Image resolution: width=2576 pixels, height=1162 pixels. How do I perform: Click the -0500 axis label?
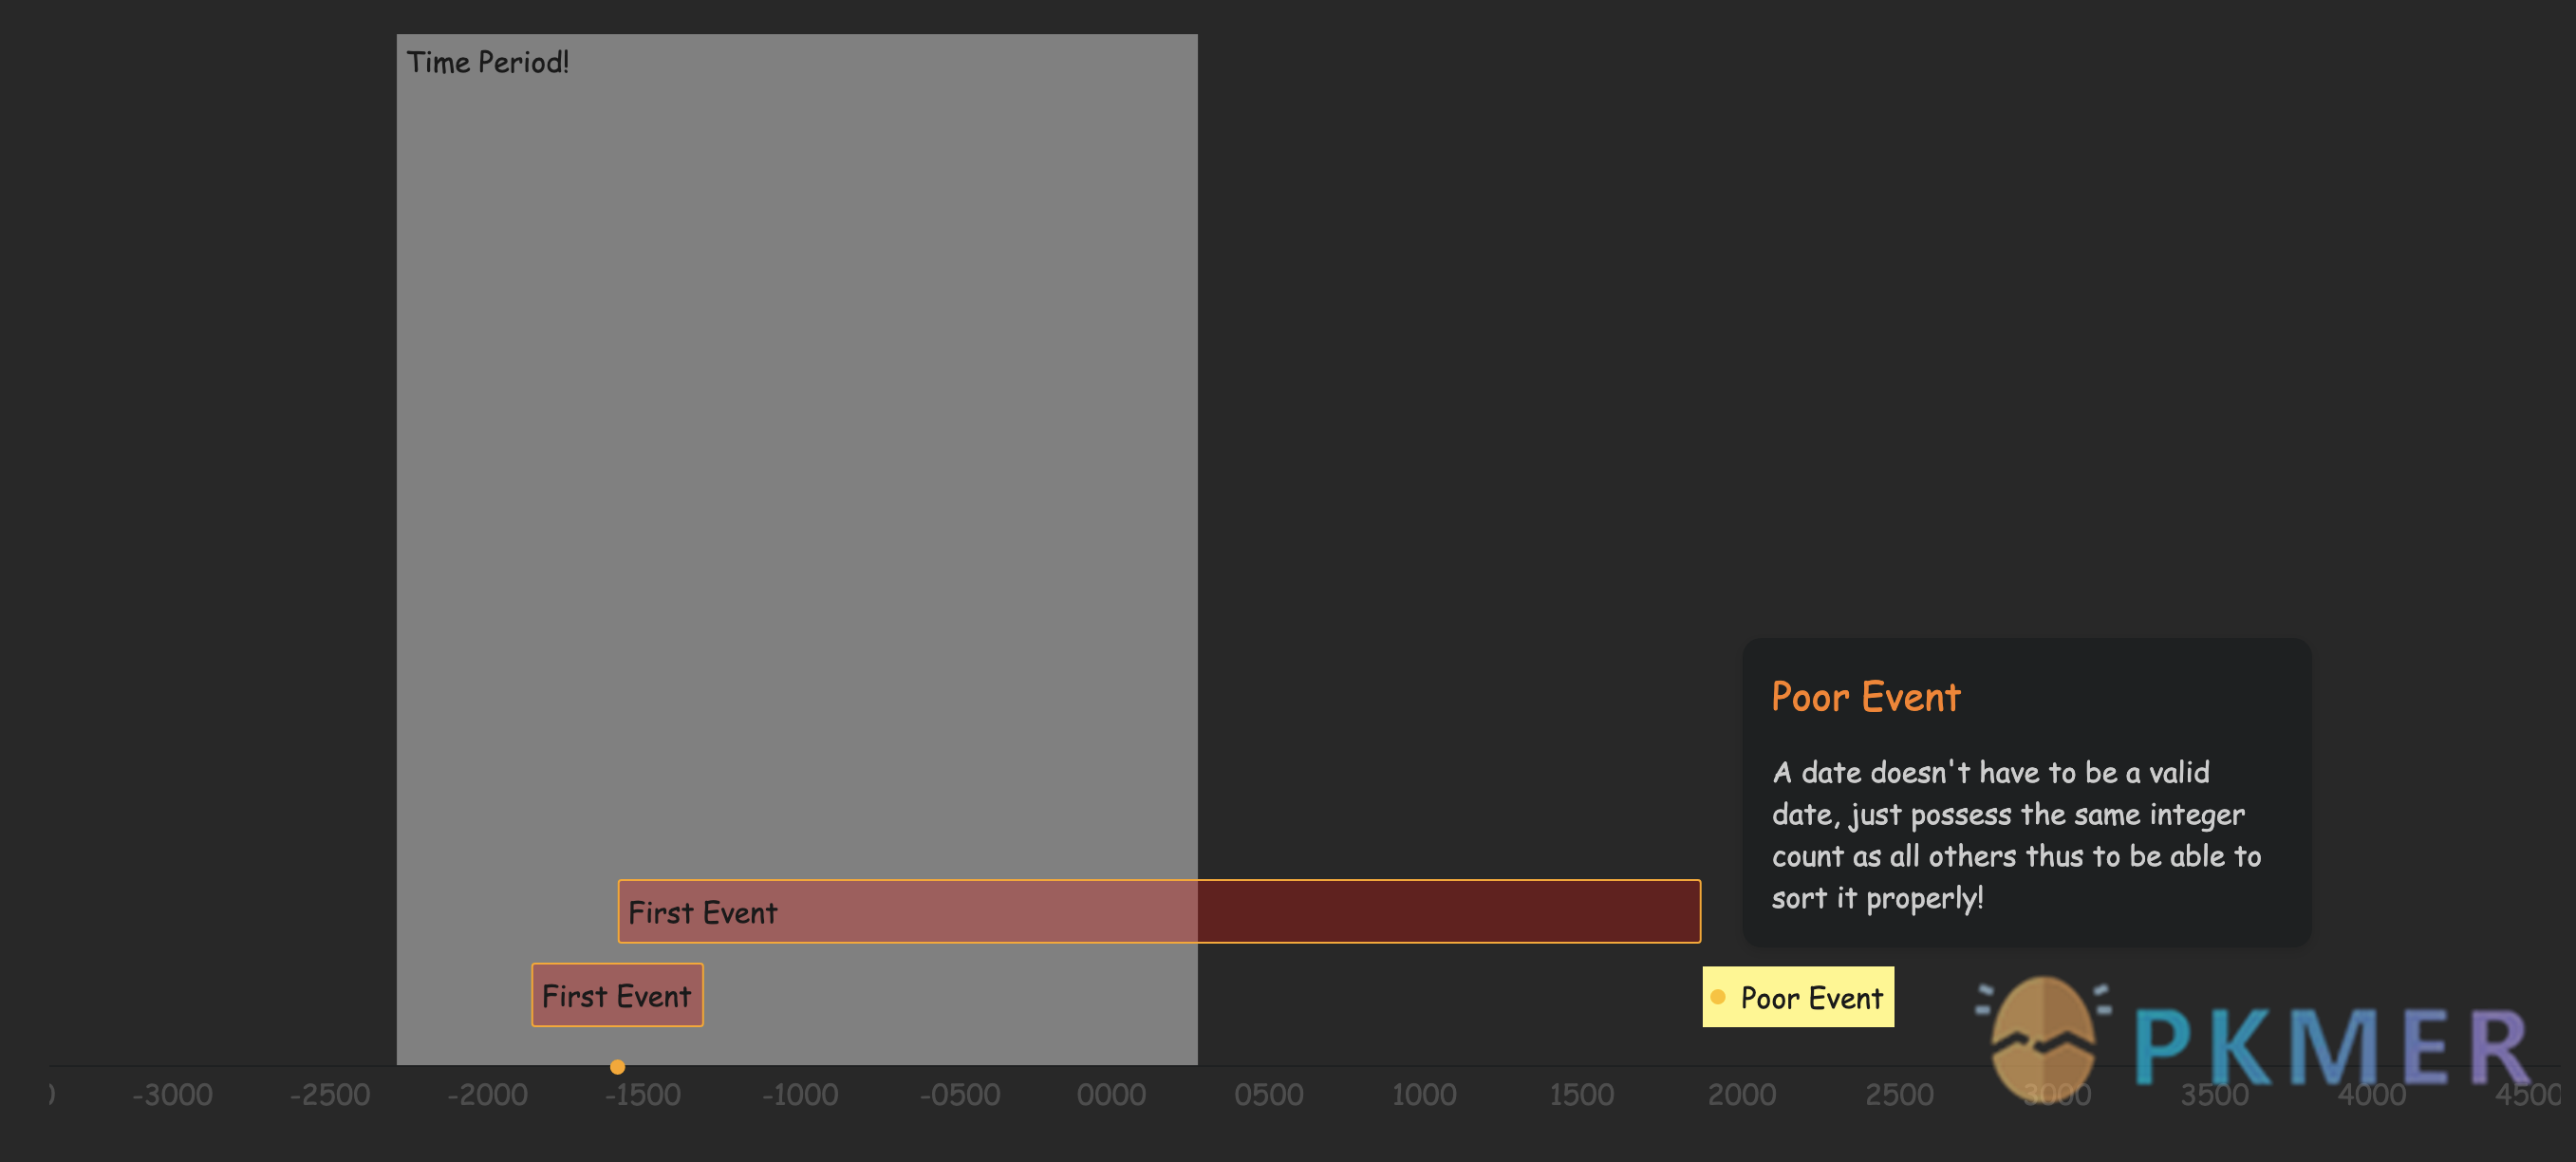[x=959, y=1095]
